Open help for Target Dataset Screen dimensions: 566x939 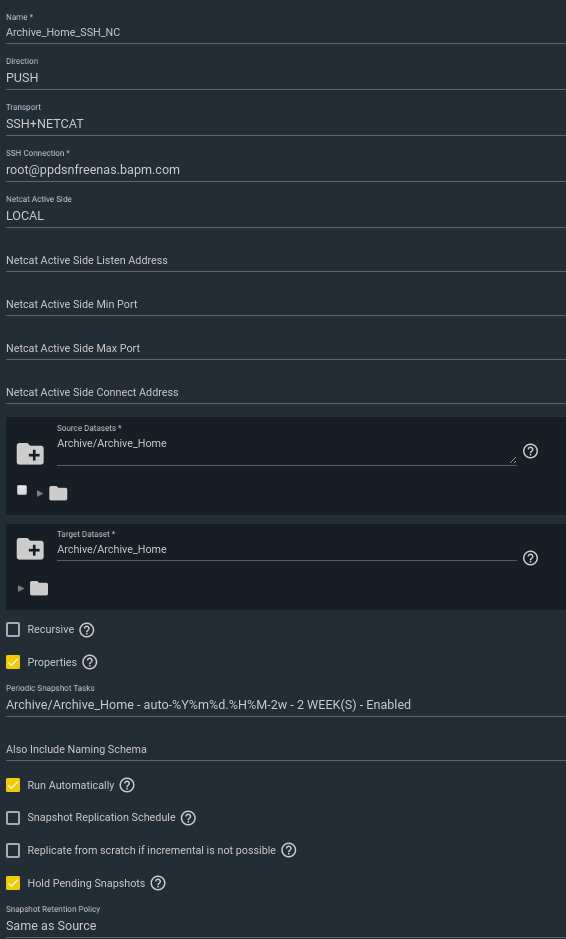[x=530, y=558]
